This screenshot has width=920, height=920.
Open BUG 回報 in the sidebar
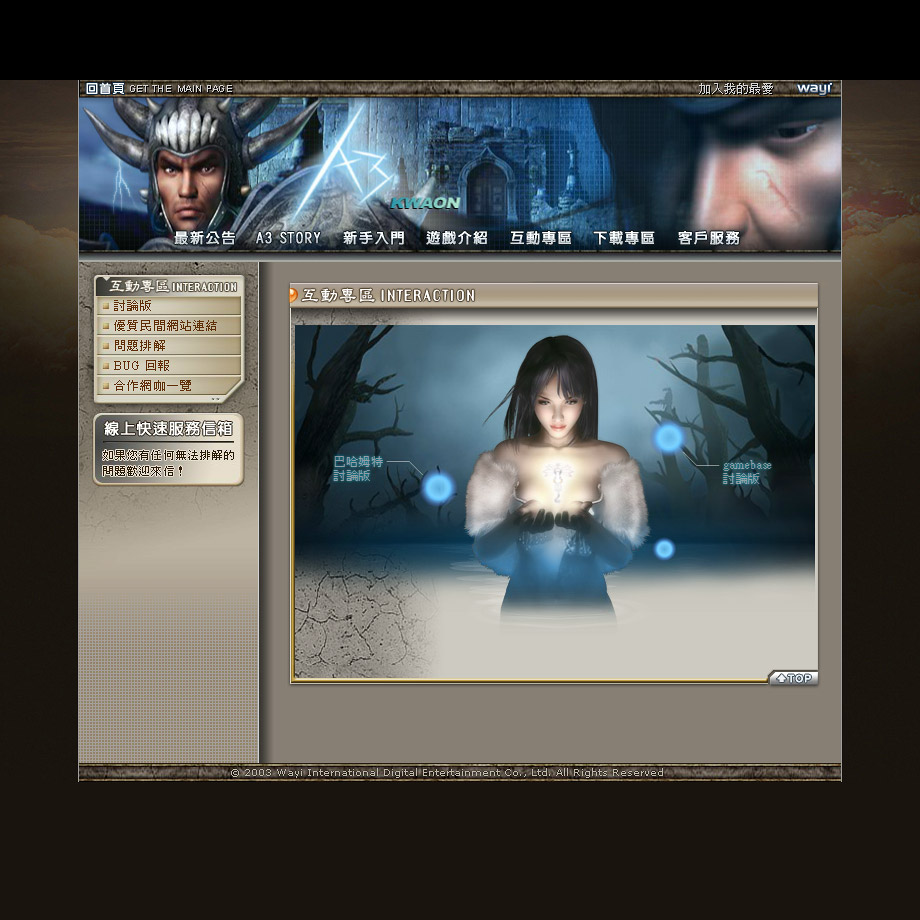[168, 366]
